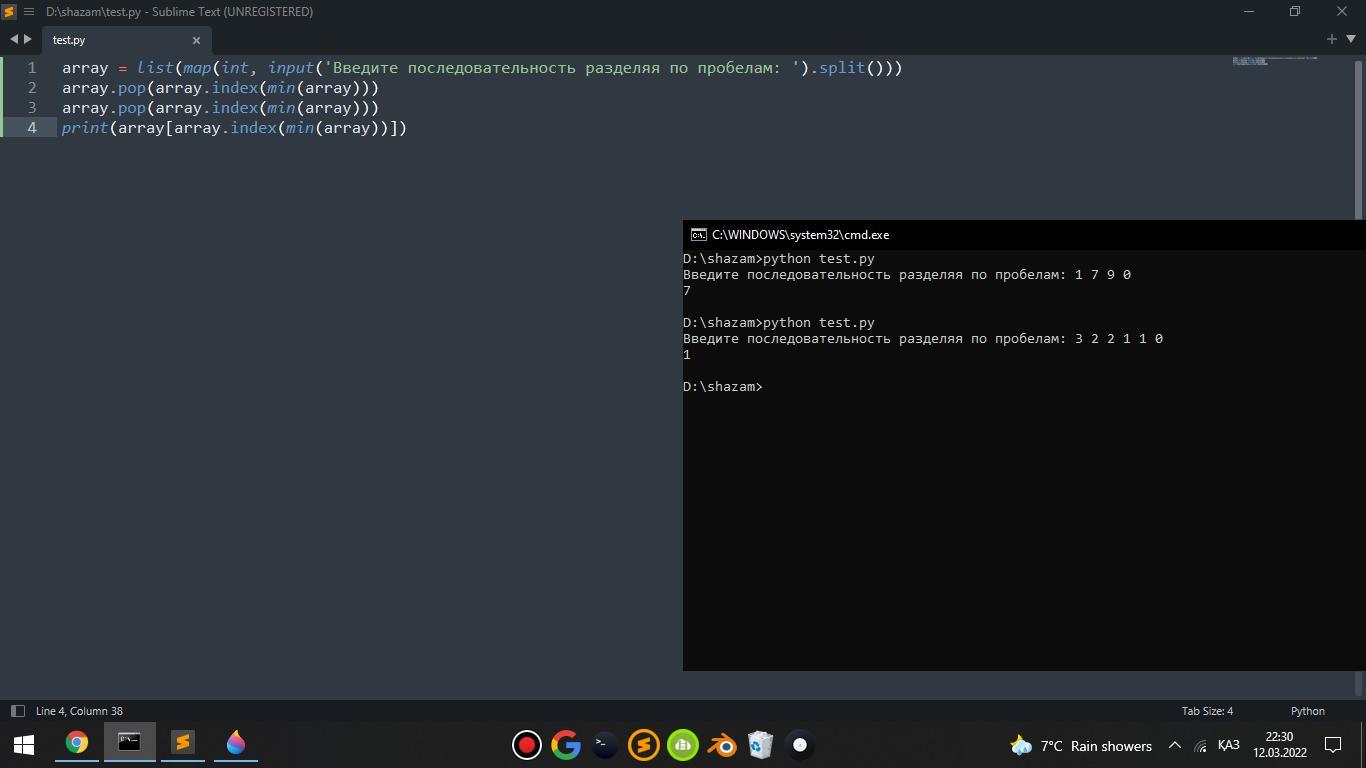Click line number 3 in gutter
Viewport: 1366px width, 768px height.
(x=32, y=108)
